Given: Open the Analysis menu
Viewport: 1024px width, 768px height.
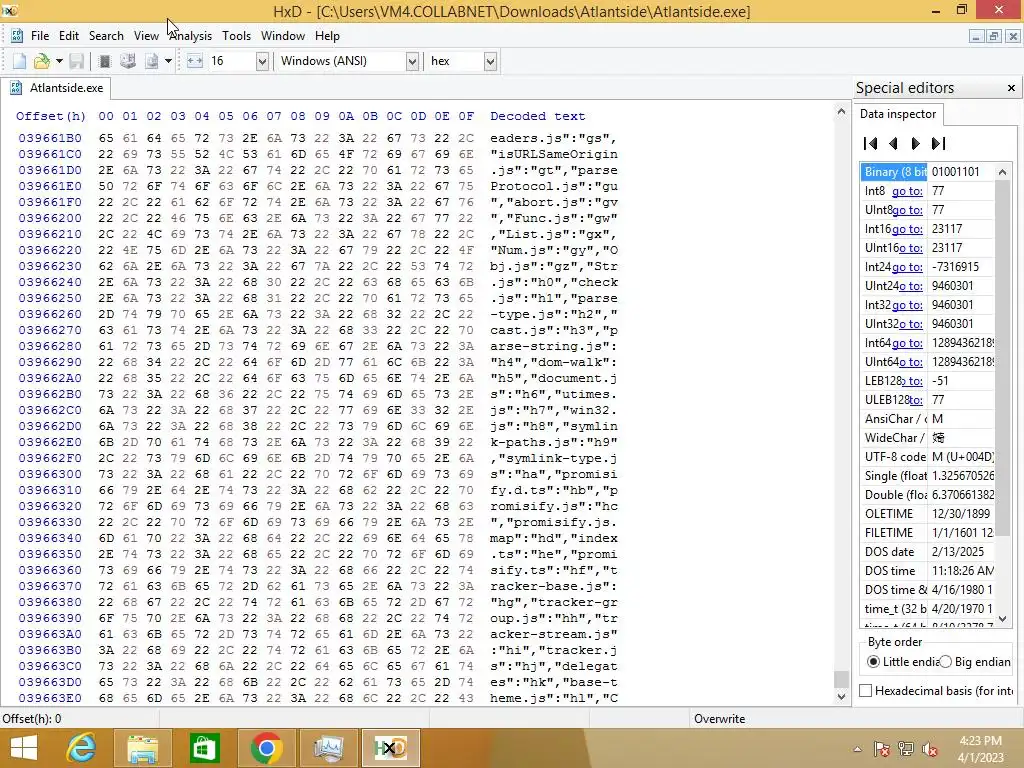Looking at the screenshot, I should [191, 36].
